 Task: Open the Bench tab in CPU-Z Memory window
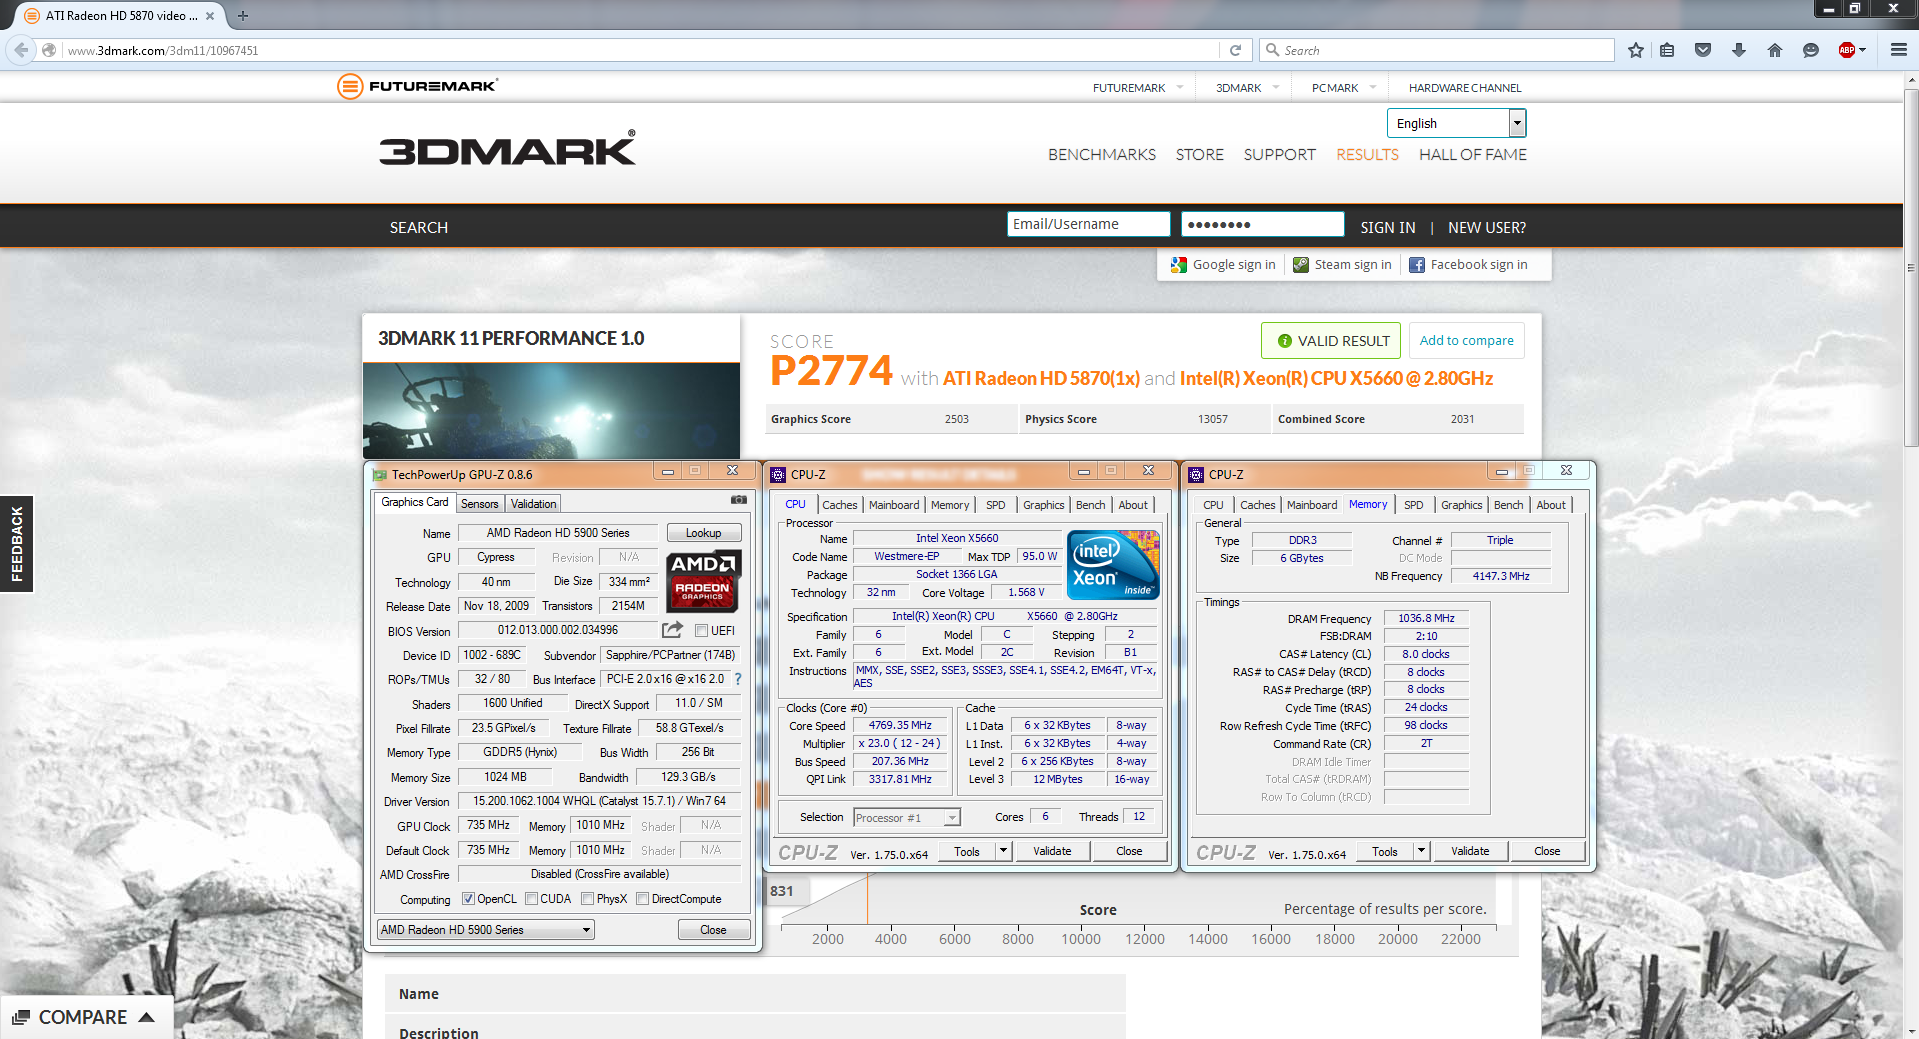tap(1508, 505)
